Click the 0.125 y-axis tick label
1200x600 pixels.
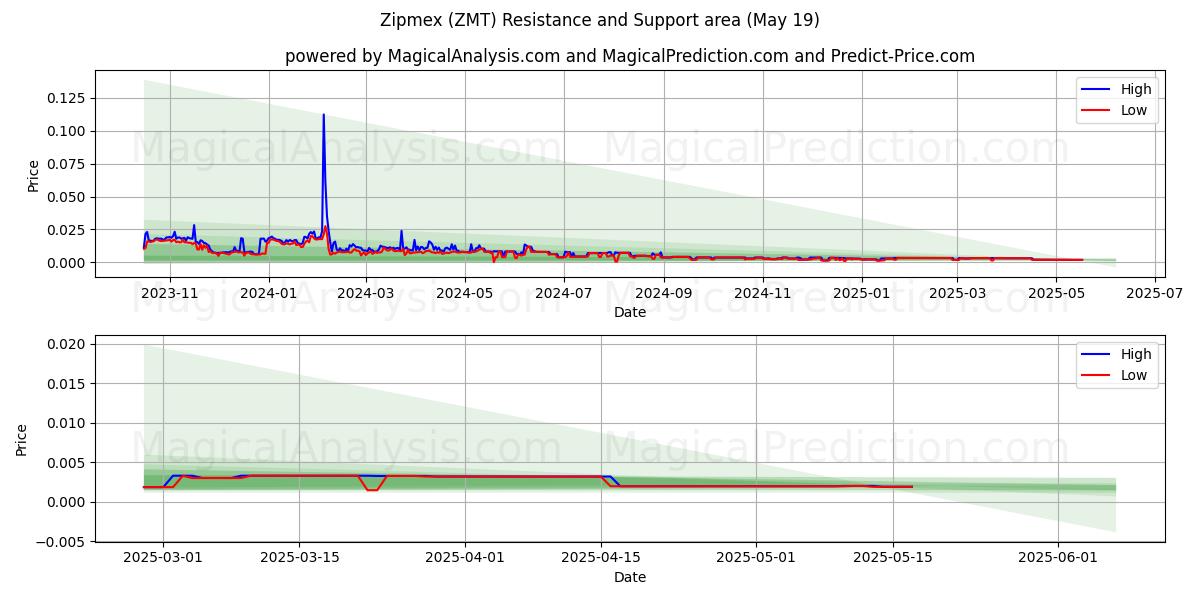68,98
